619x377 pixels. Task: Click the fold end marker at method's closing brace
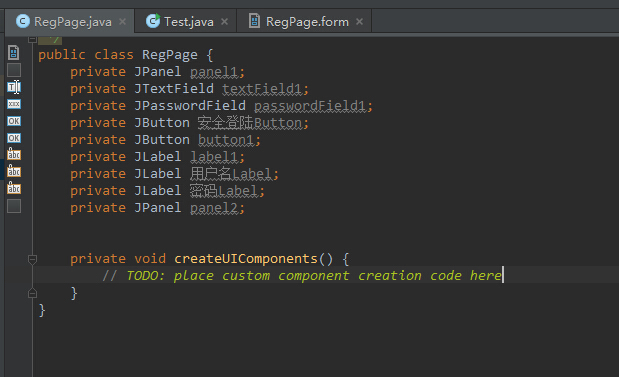[x=32, y=293]
